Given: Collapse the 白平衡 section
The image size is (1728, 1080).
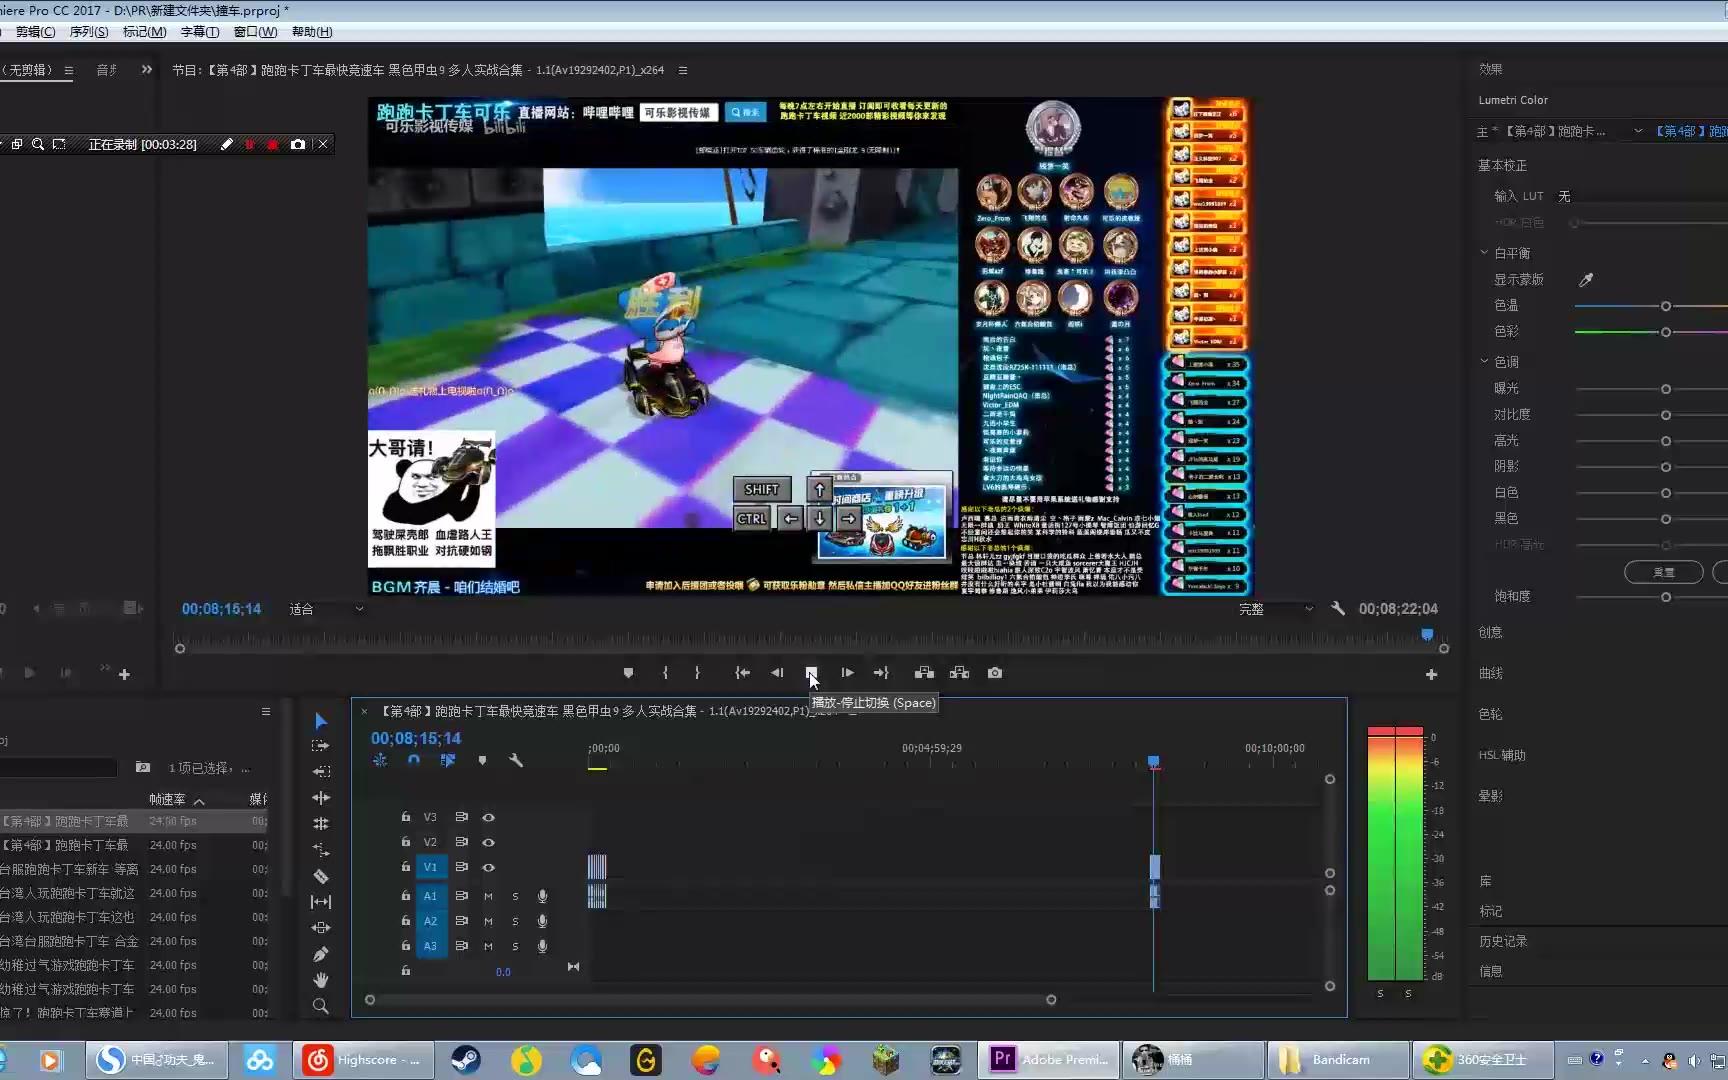Looking at the screenshot, I should (x=1484, y=253).
